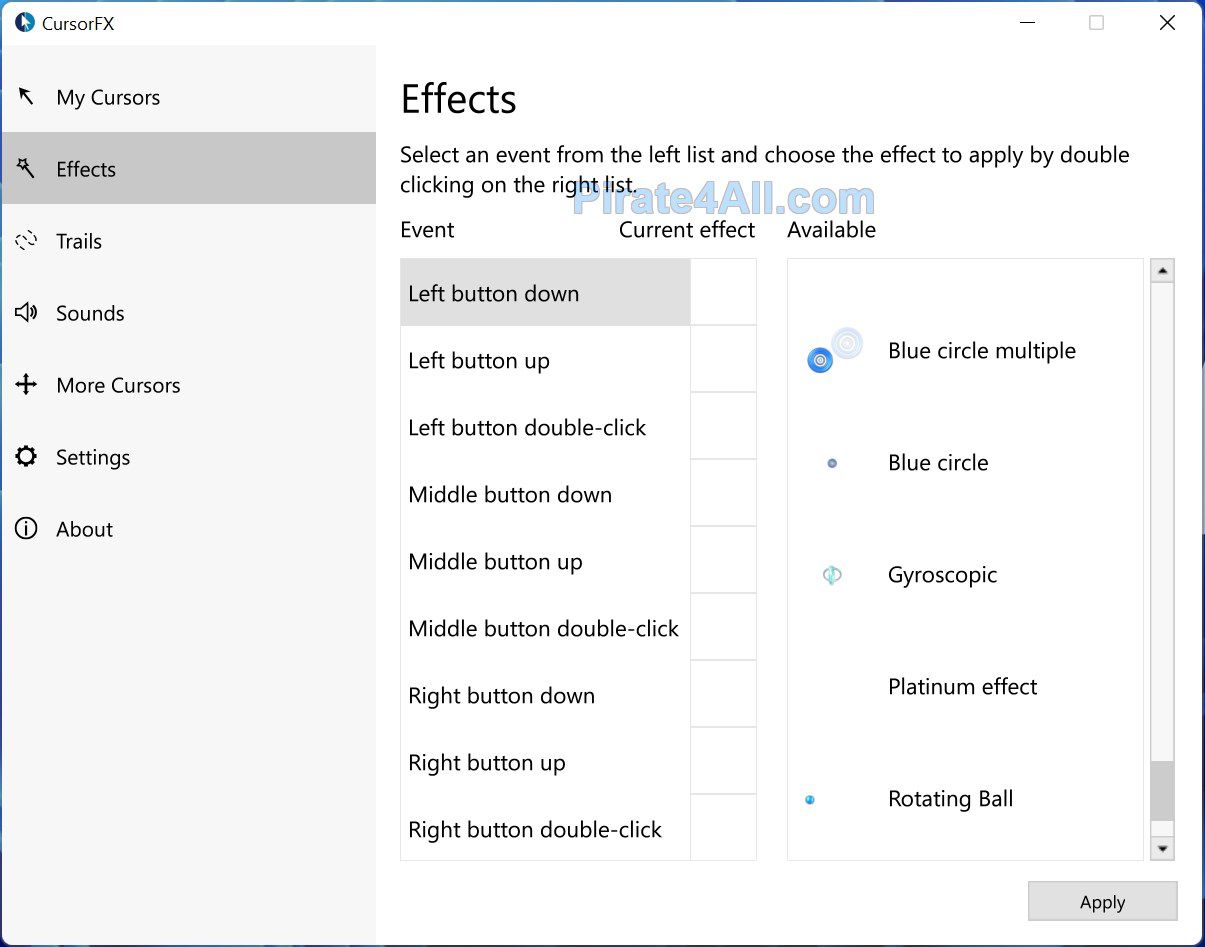This screenshot has height=947, width=1205.
Task: Click the Sounds speaker icon
Action: [26, 313]
